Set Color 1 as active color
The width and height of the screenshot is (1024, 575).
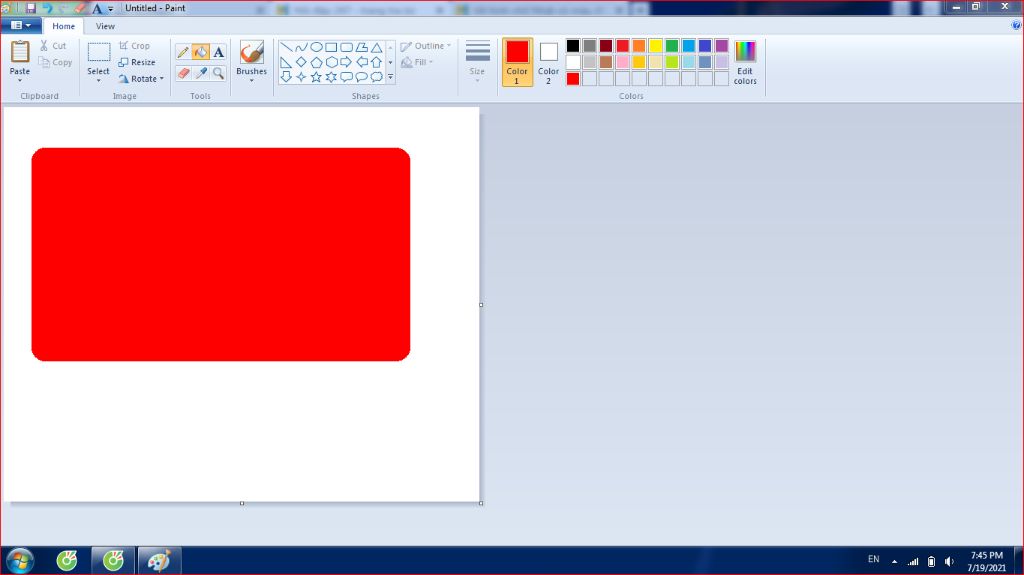(x=517, y=61)
